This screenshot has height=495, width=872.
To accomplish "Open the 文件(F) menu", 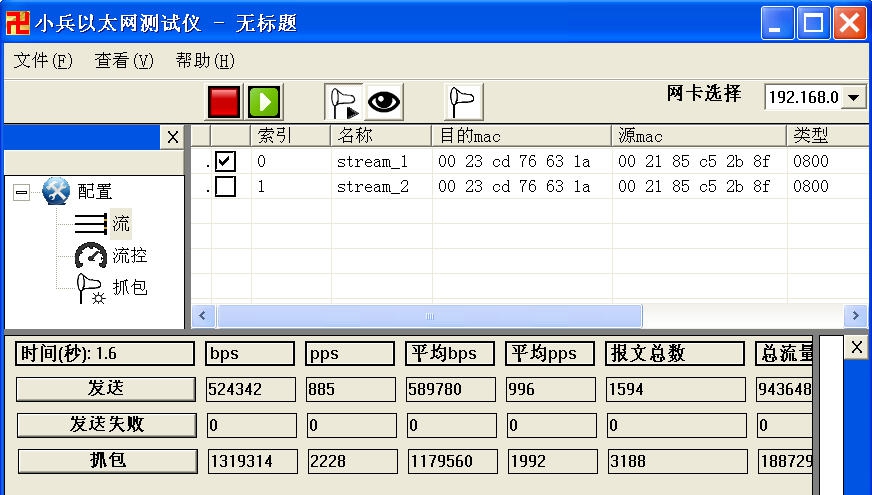I will [43, 60].
